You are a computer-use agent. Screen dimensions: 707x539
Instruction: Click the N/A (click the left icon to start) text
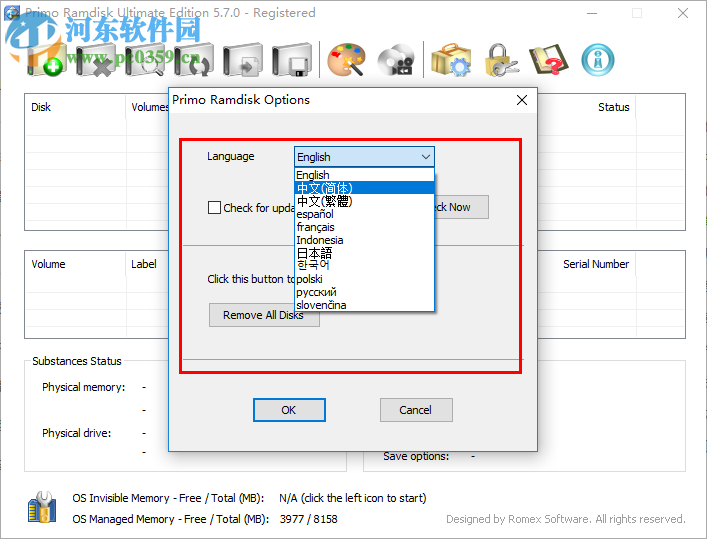(353, 498)
